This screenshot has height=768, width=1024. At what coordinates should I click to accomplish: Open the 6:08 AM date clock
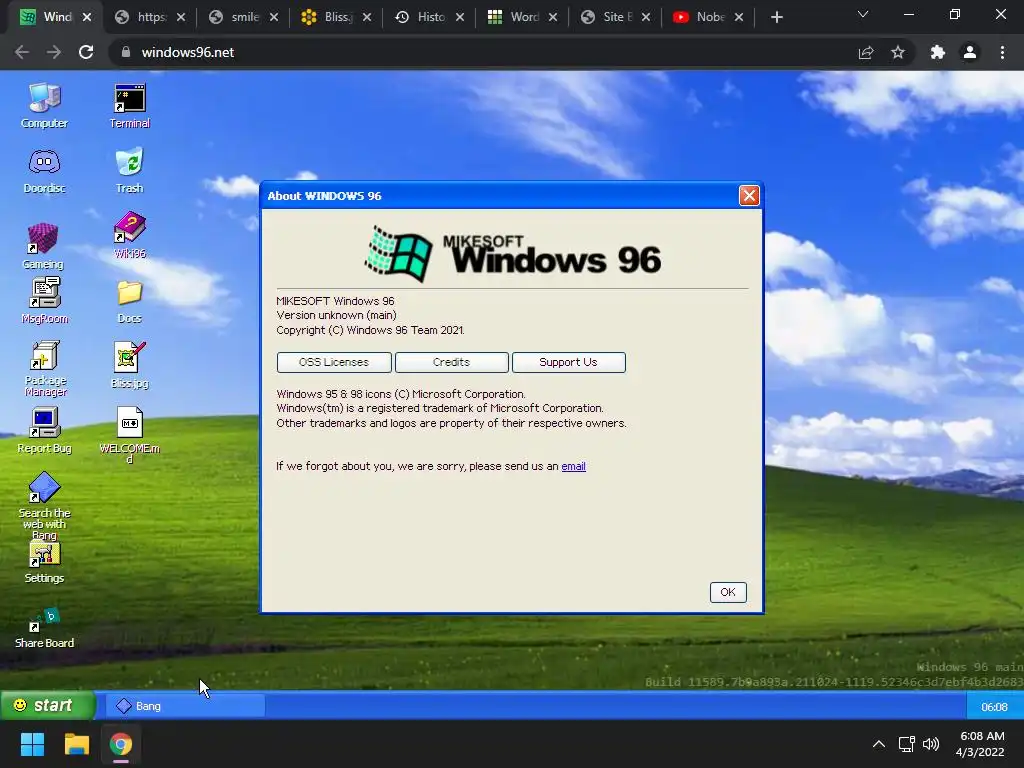(980, 744)
